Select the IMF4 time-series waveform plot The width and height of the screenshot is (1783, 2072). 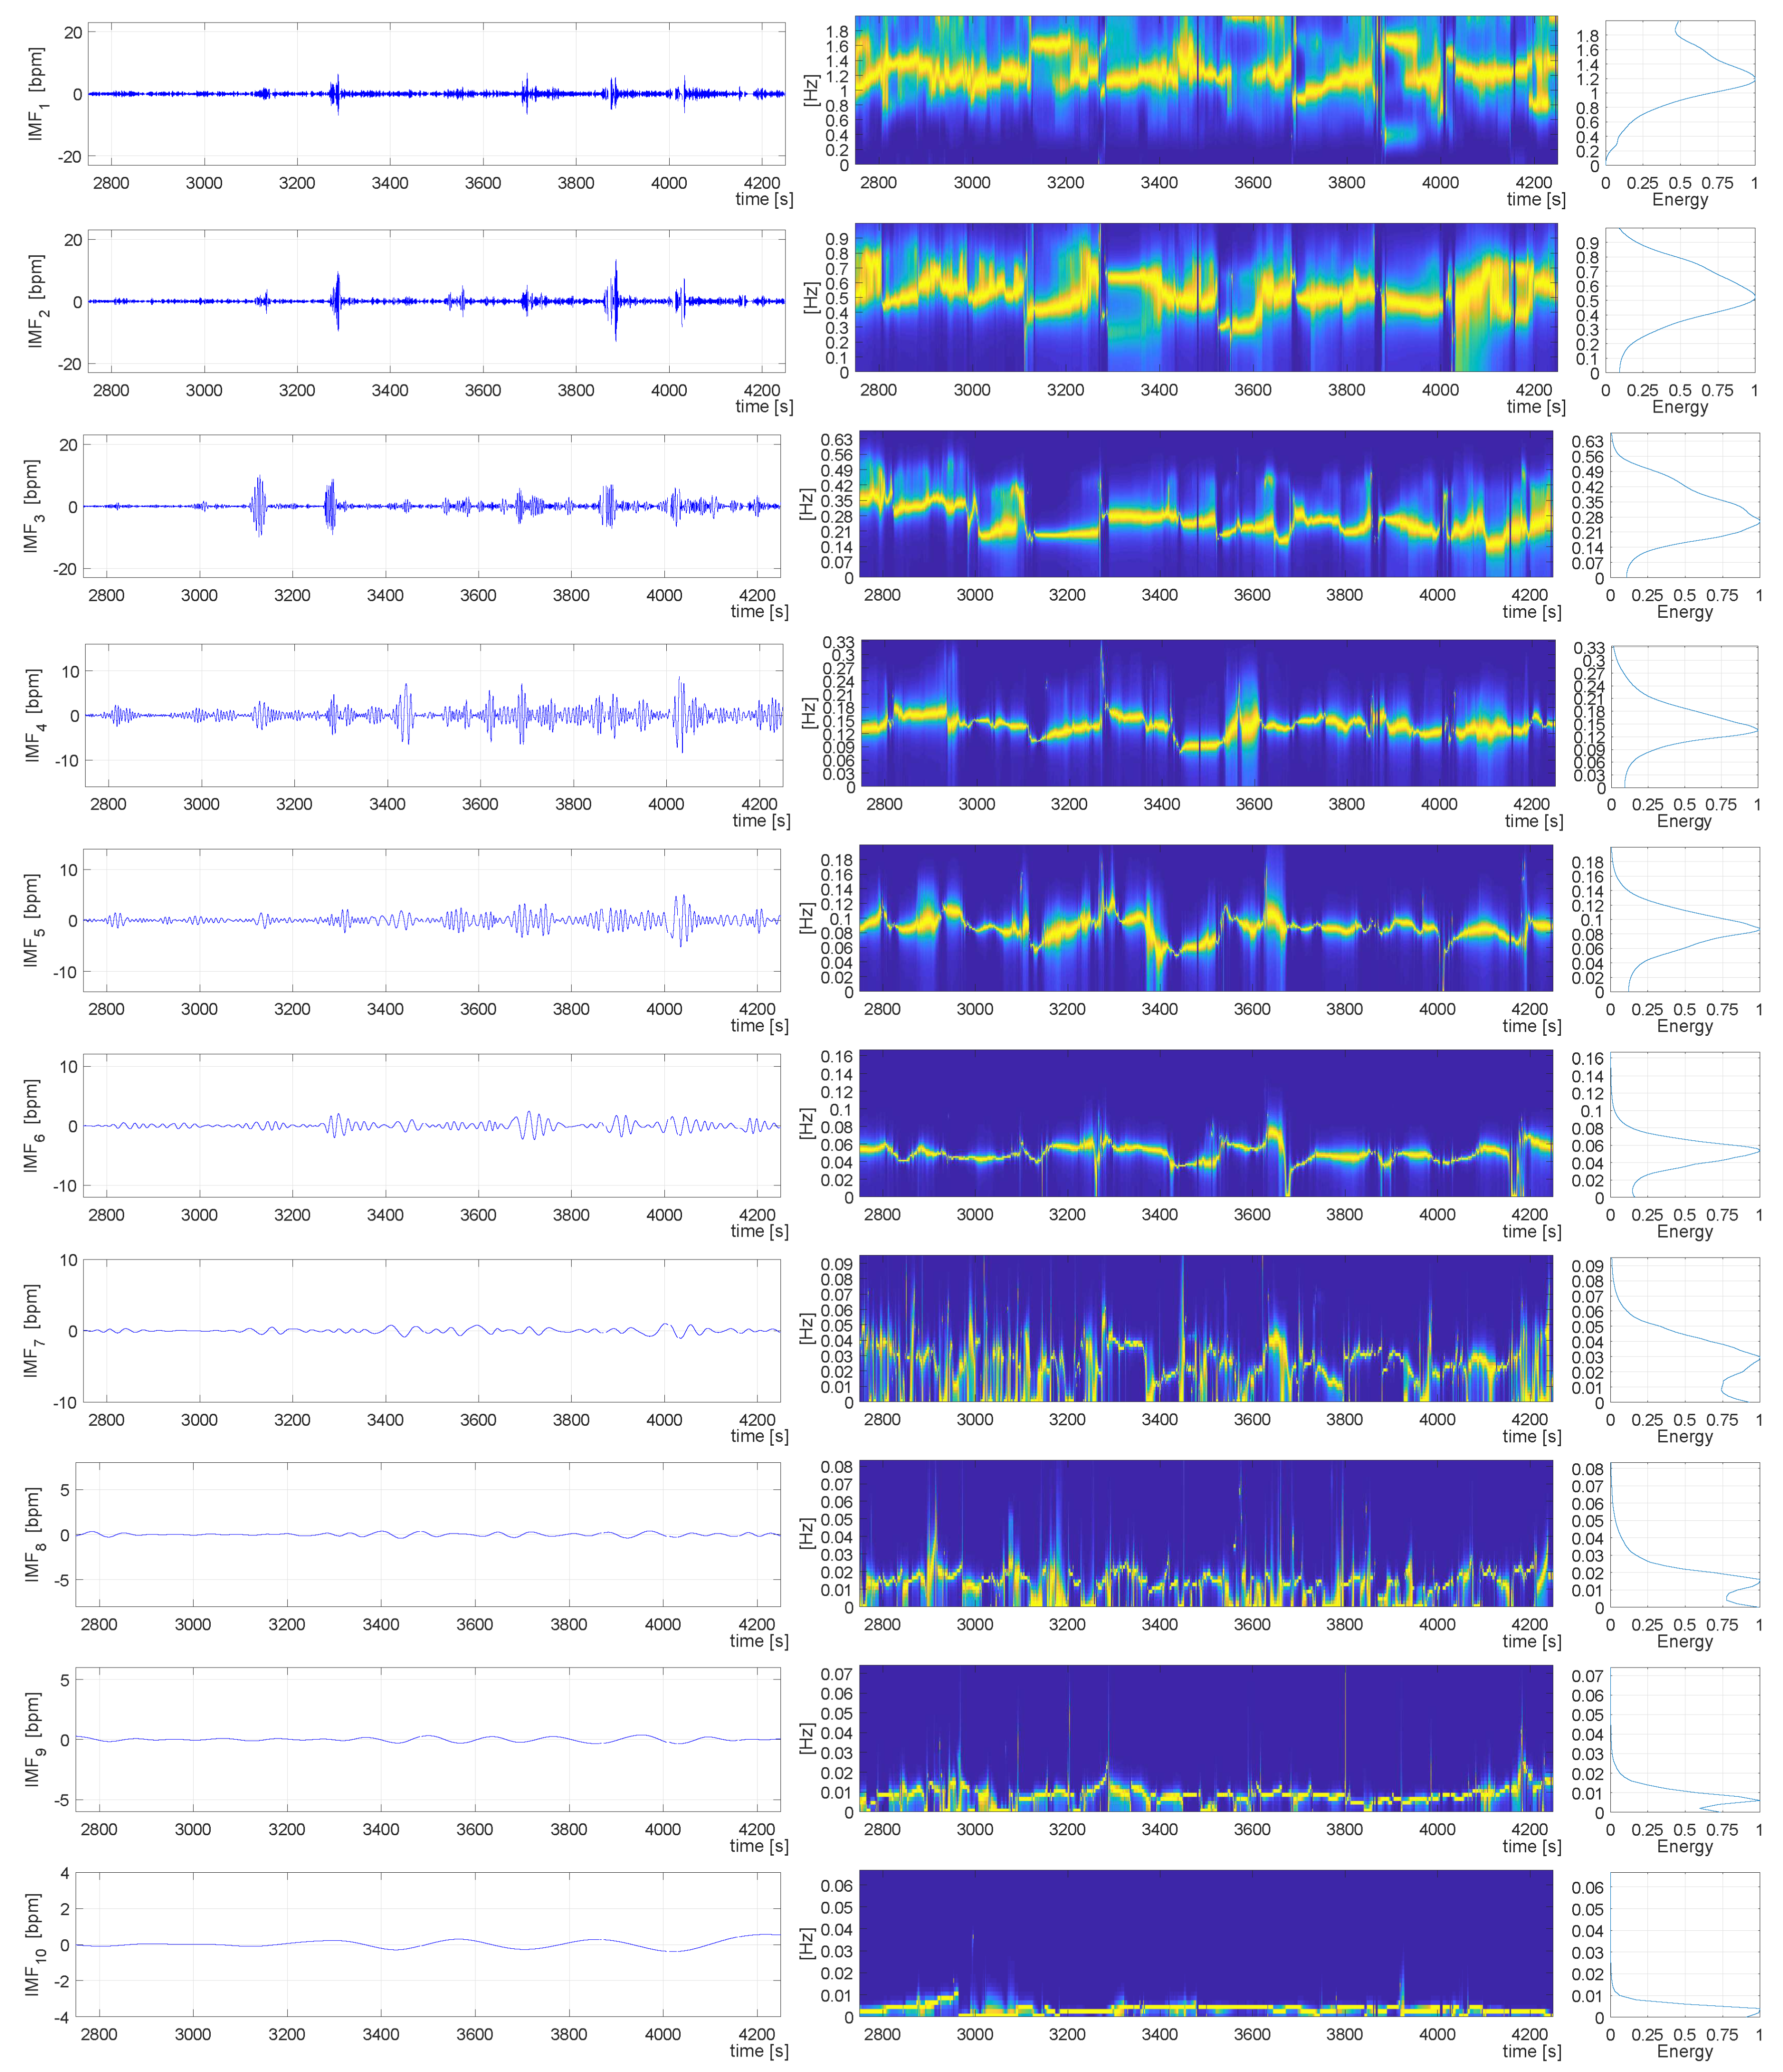(x=434, y=715)
